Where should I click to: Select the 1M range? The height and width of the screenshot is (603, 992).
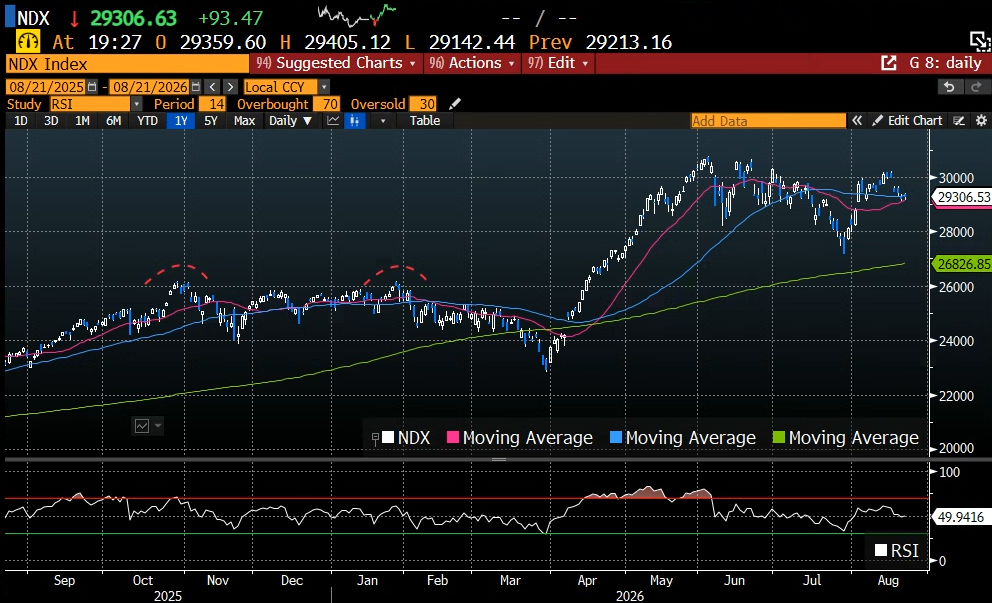[x=82, y=121]
